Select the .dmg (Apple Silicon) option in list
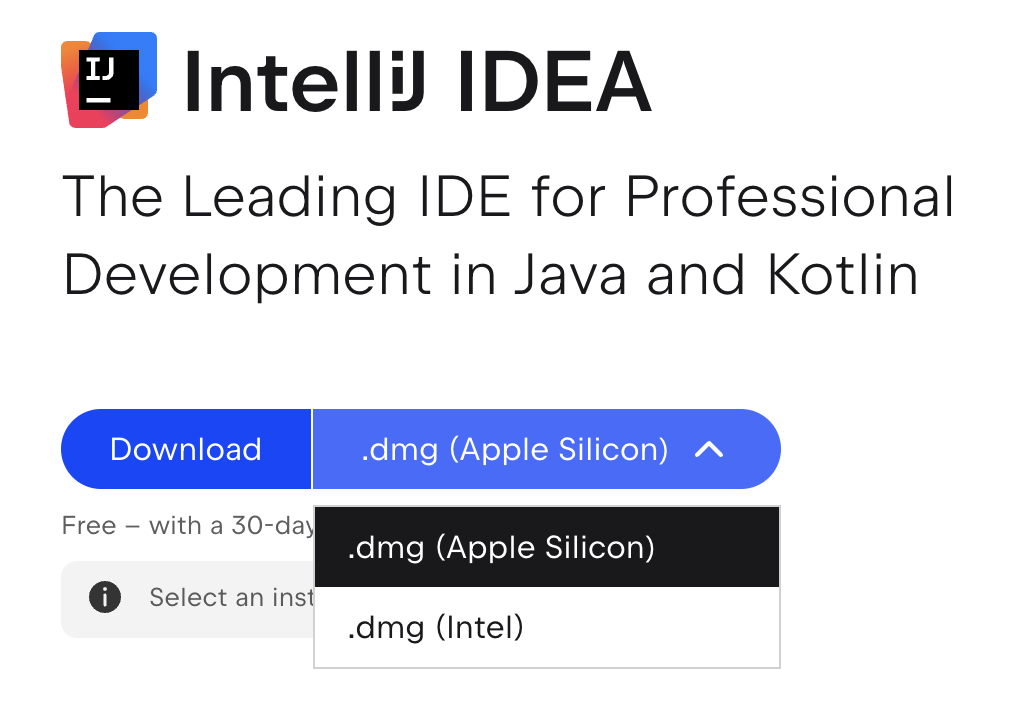The width and height of the screenshot is (1028, 704). click(x=547, y=547)
